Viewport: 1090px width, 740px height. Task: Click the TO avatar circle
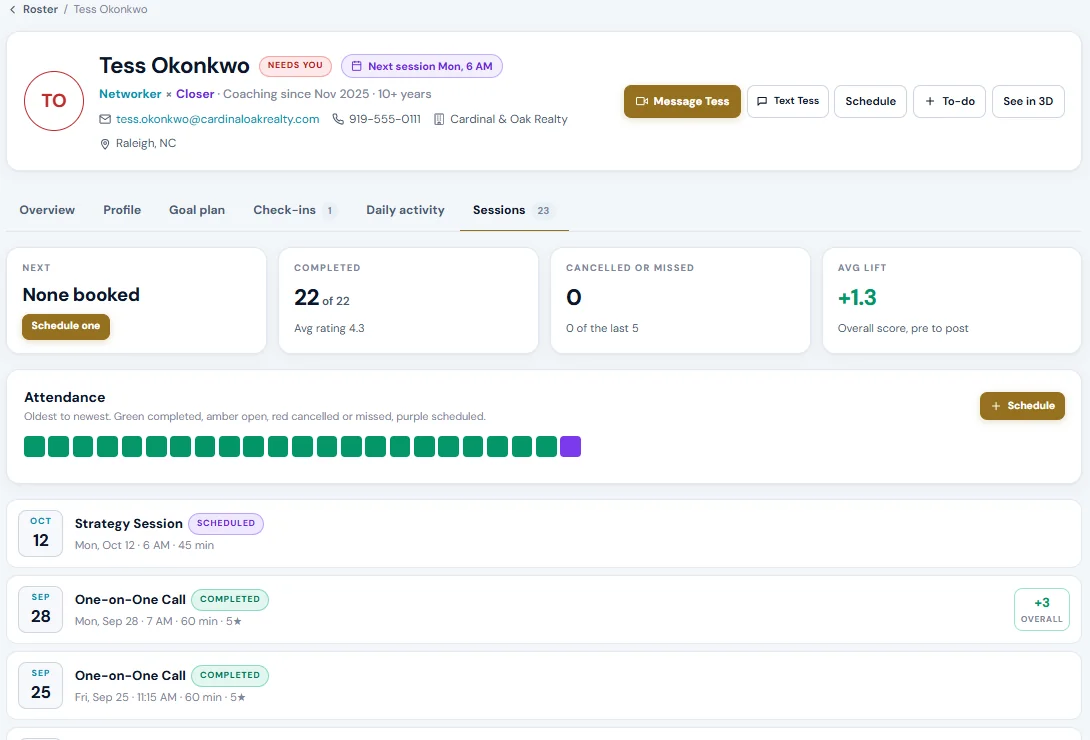tap(54, 101)
